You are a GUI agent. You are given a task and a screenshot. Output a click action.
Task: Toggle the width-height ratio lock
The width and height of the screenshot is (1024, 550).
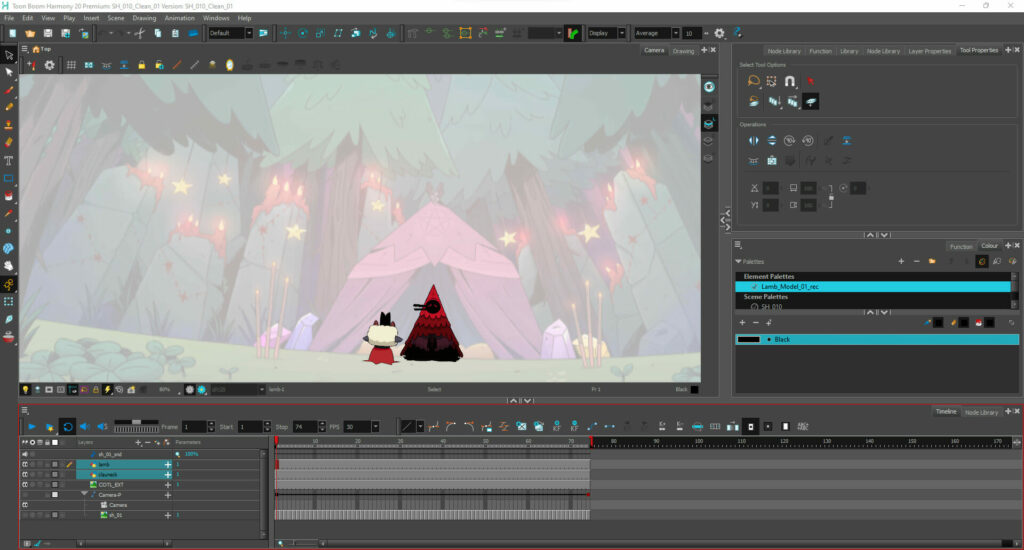[x=831, y=196]
